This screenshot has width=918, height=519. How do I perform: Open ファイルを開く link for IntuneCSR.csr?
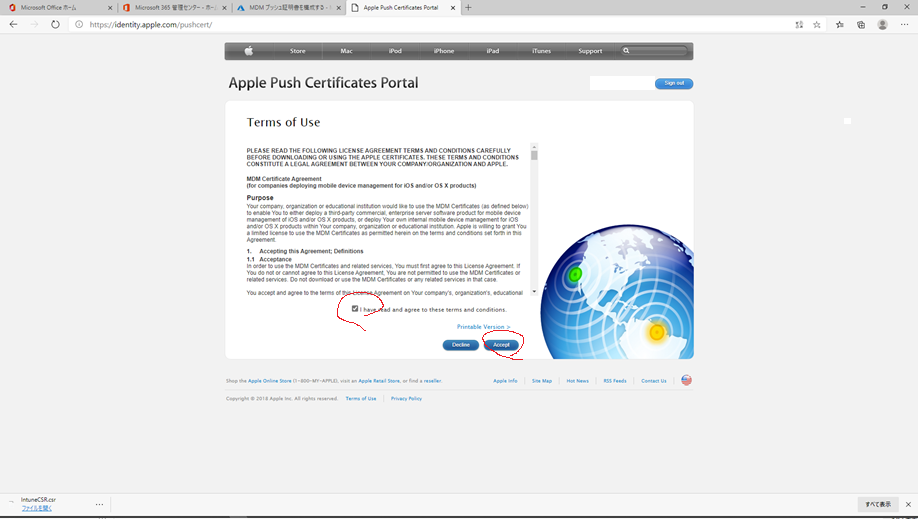coord(37,508)
